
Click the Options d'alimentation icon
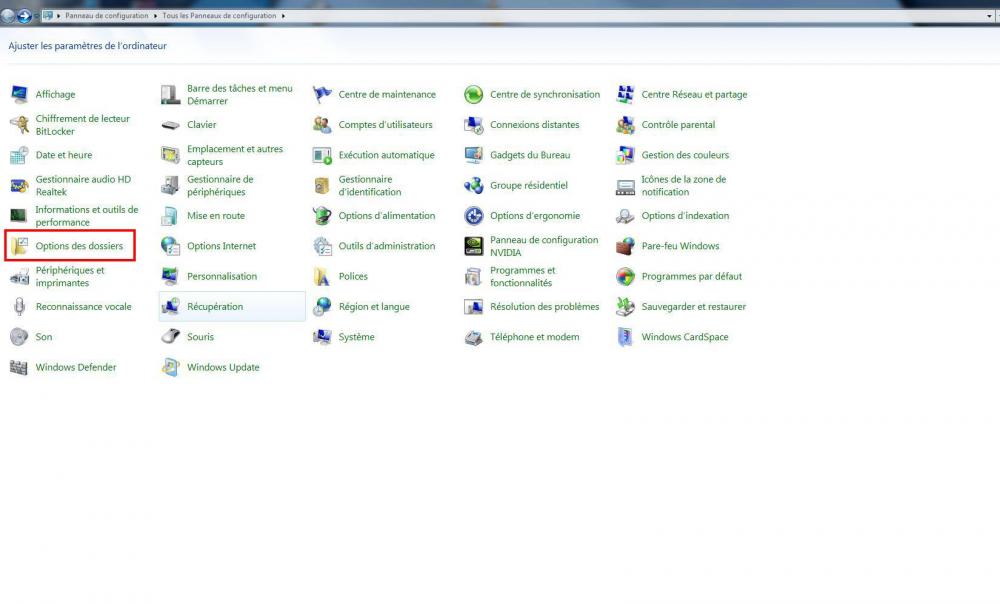coord(322,216)
